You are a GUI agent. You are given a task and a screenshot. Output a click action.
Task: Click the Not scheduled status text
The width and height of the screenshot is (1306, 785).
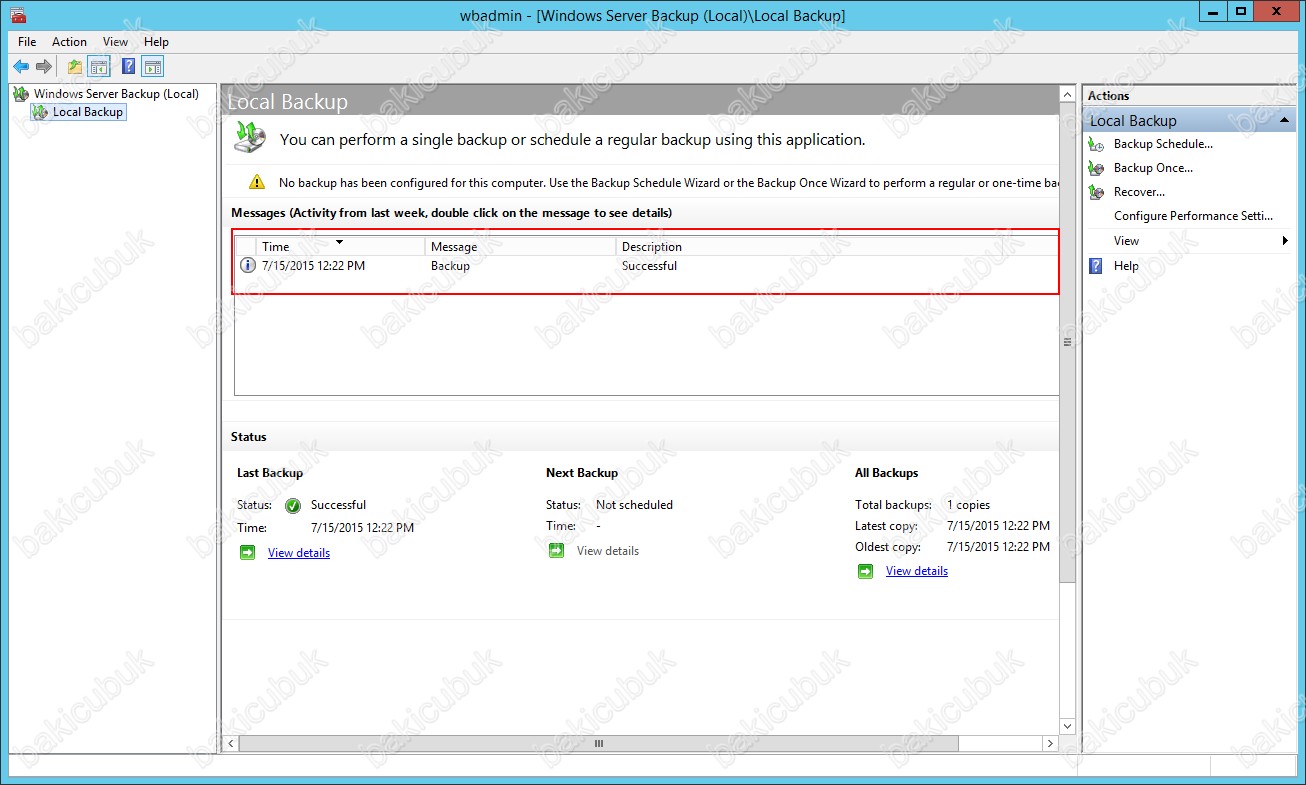click(x=634, y=505)
